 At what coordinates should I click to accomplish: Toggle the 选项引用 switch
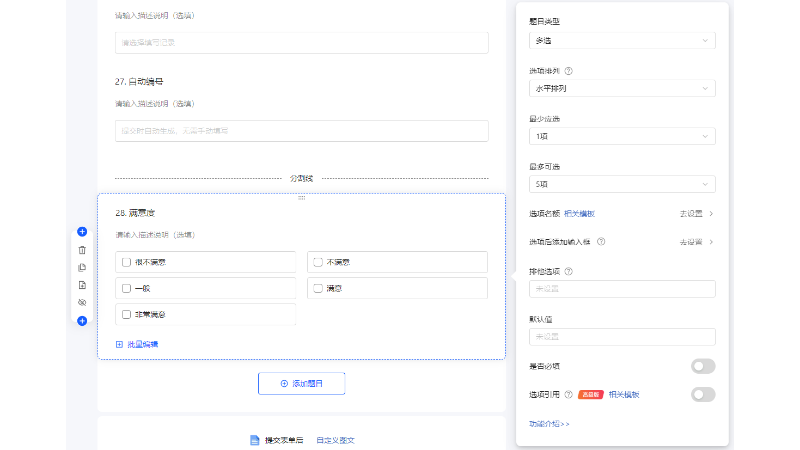pyautogui.click(x=703, y=394)
